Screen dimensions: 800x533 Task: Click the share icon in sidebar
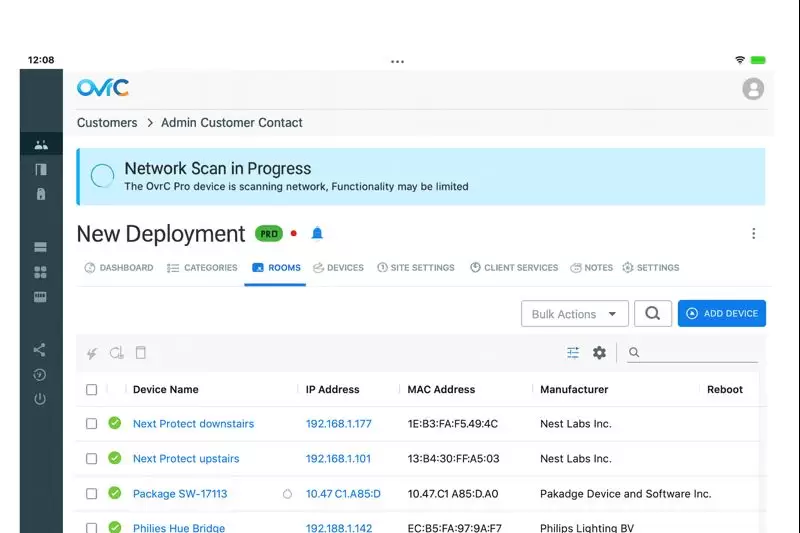40,350
